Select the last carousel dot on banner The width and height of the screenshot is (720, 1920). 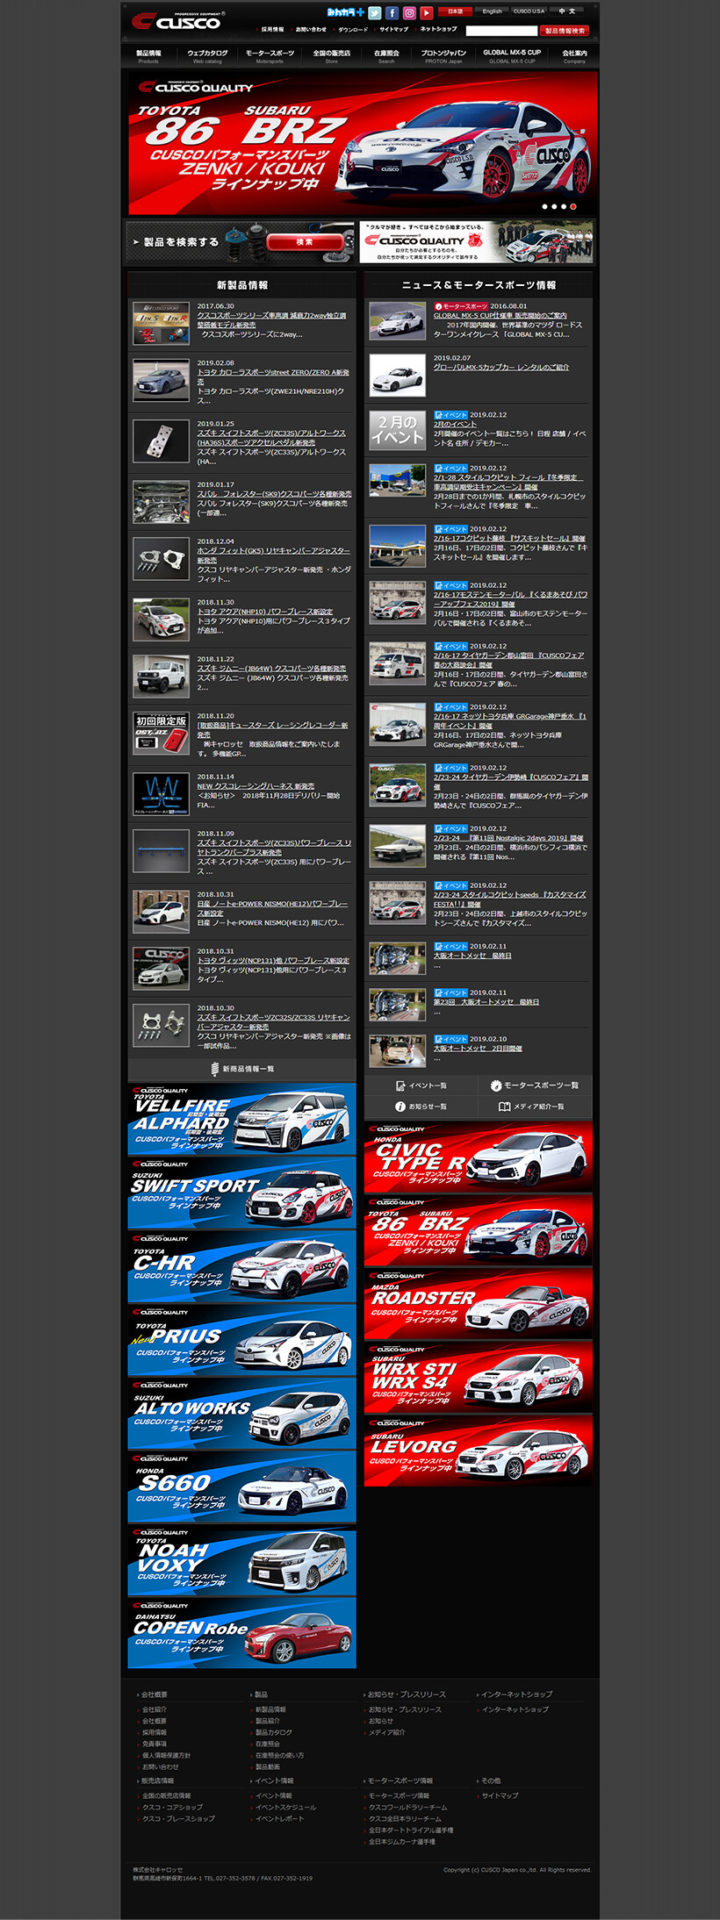click(x=573, y=206)
